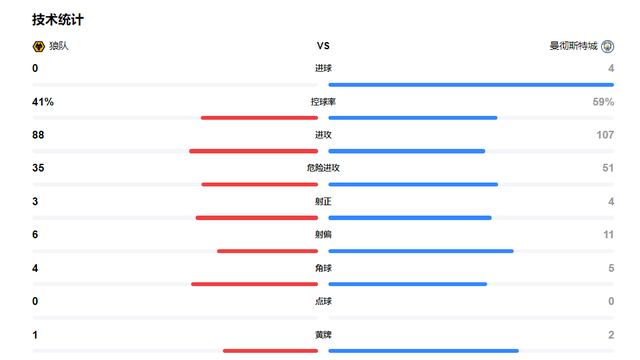Screen dimensions: 640x360
Task: Open the 曼彻斯特城 team name link
Action: click(573, 46)
